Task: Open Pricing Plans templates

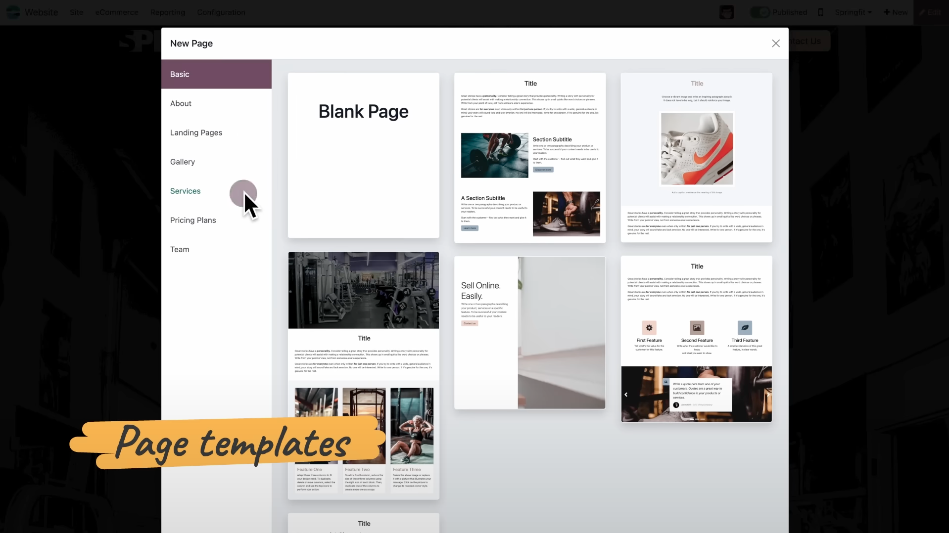Action: click(193, 220)
